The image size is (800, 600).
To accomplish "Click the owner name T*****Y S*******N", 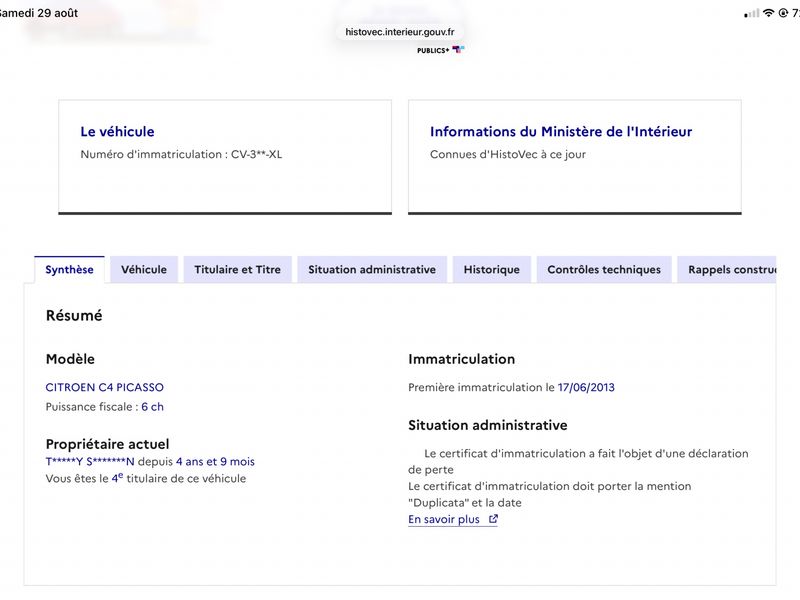I will (x=90, y=462).
